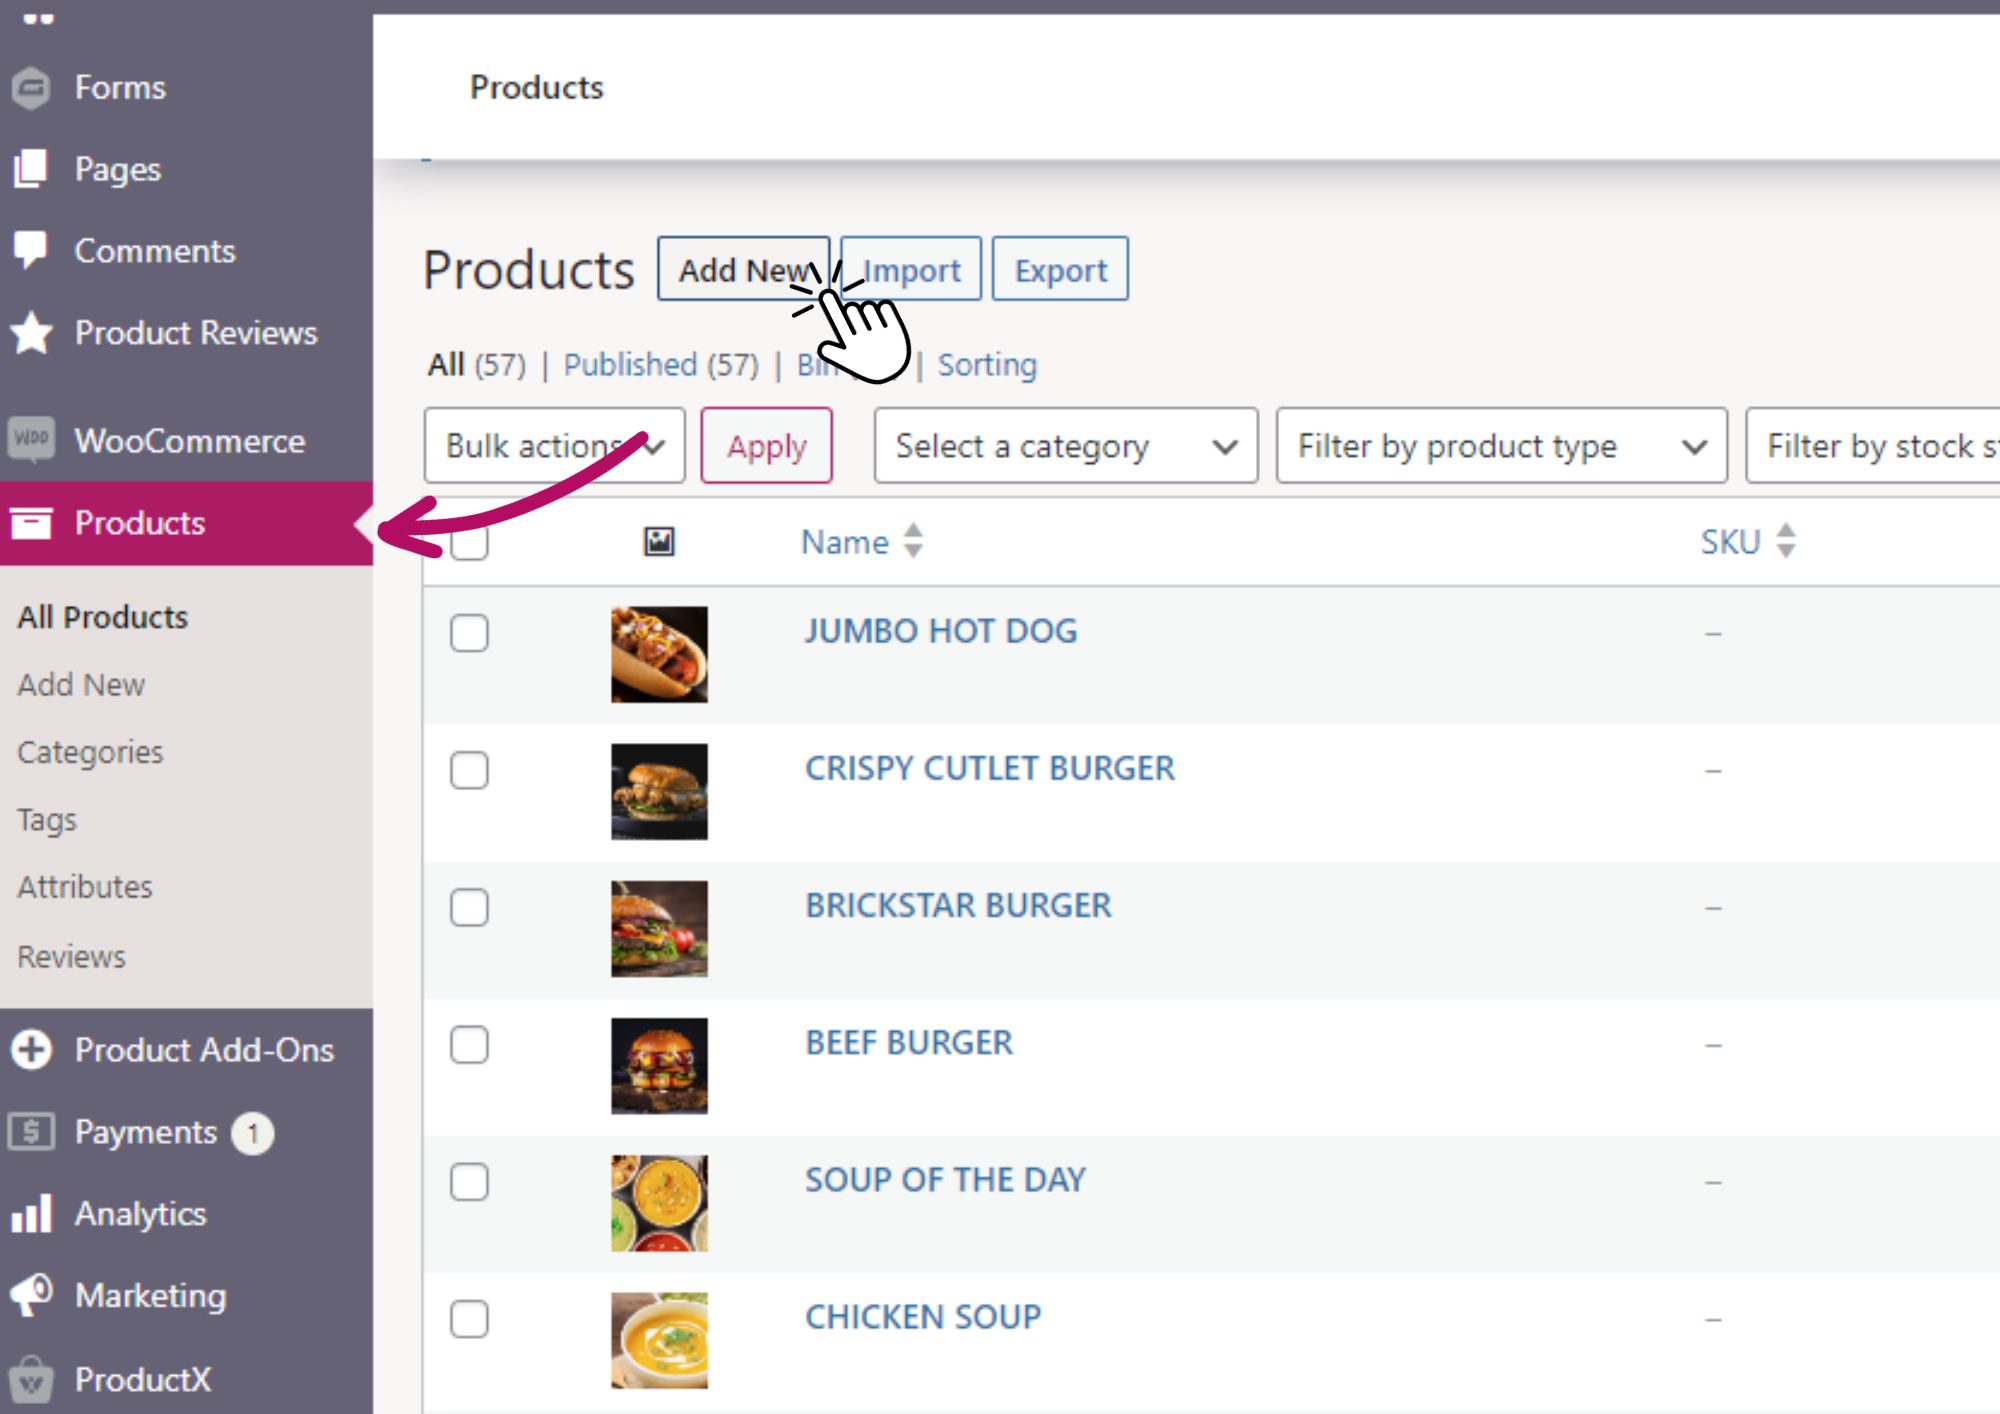Open the Bulk actions dropdown
The width and height of the screenshot is (2000, 1414).
[x=553, y=446]
